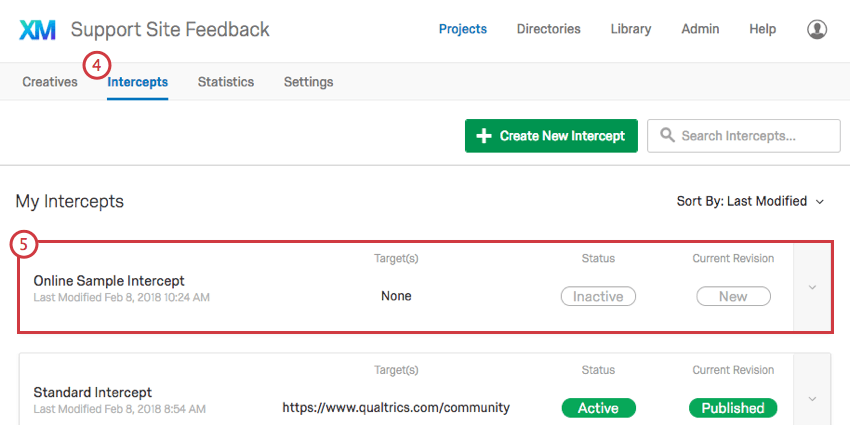Open Library from the top navigation

pyautogui.click(x=631, y=29)
